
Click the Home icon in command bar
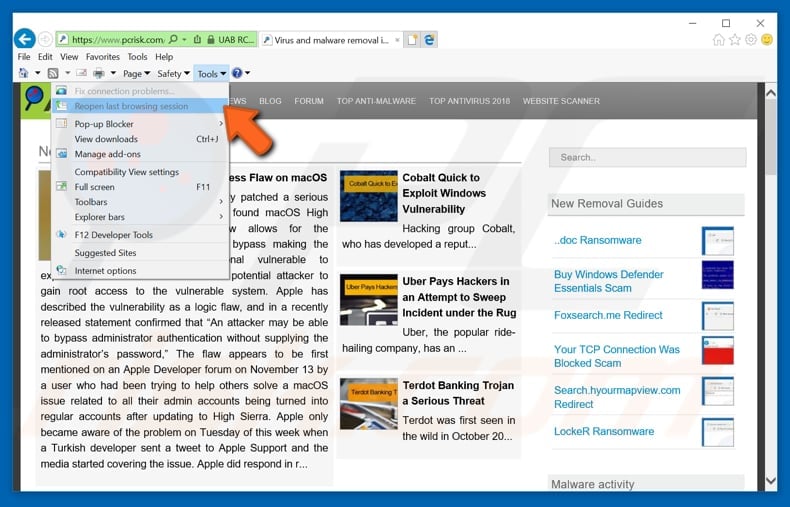[x=23, y=74]
